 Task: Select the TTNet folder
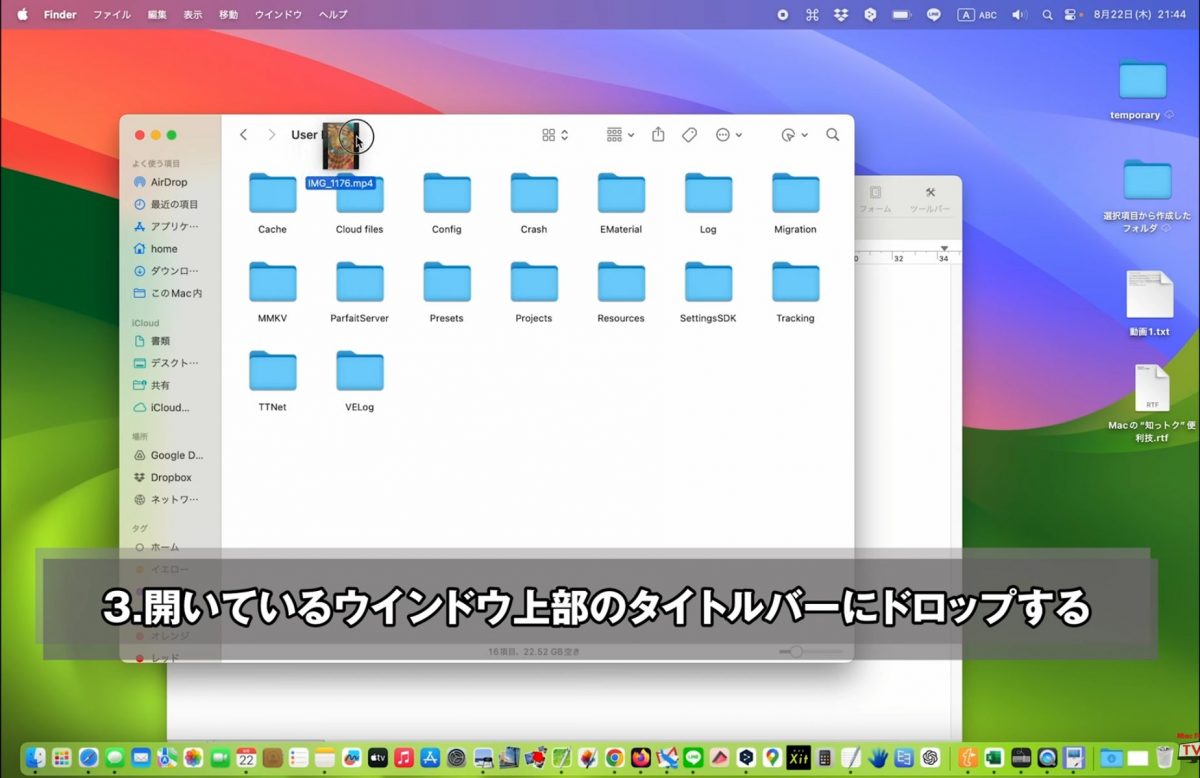coord(272,382)
